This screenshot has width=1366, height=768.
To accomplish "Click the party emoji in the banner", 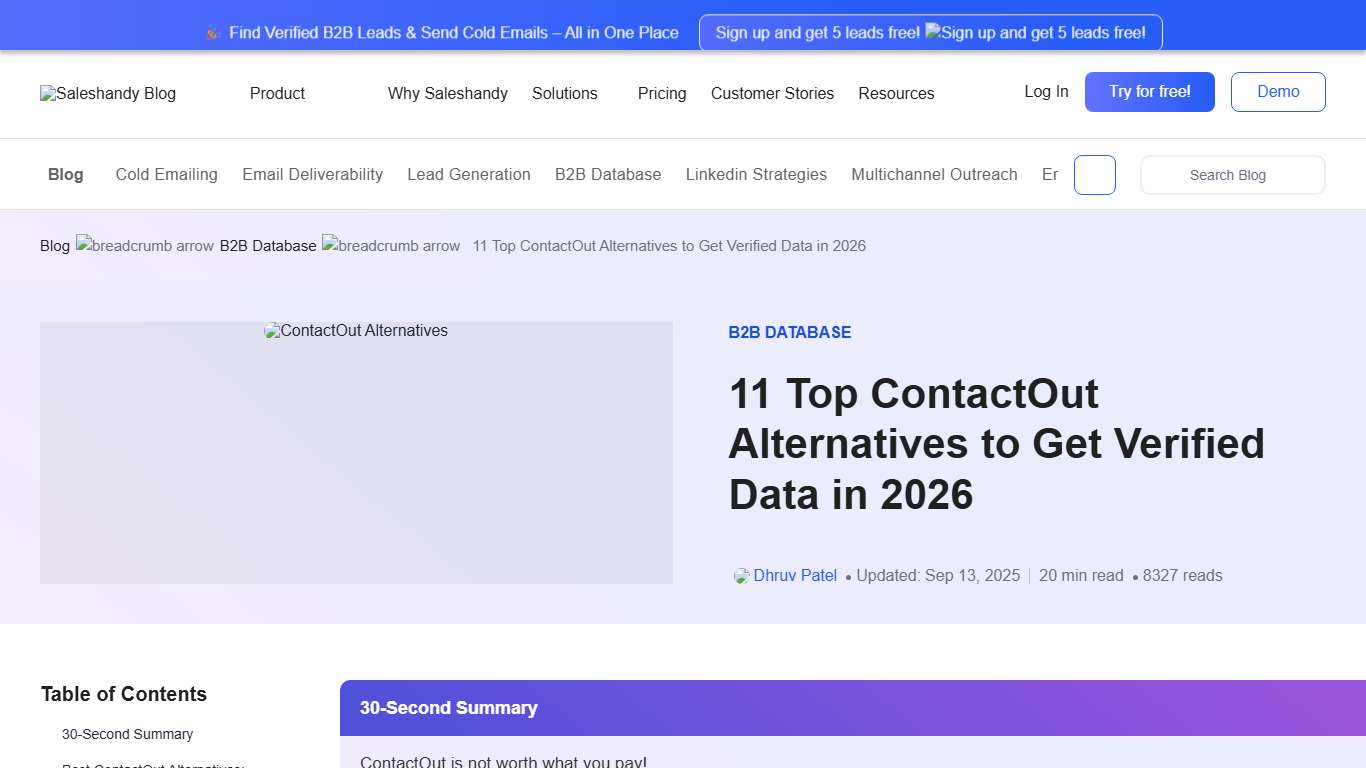I will [211, 32].
